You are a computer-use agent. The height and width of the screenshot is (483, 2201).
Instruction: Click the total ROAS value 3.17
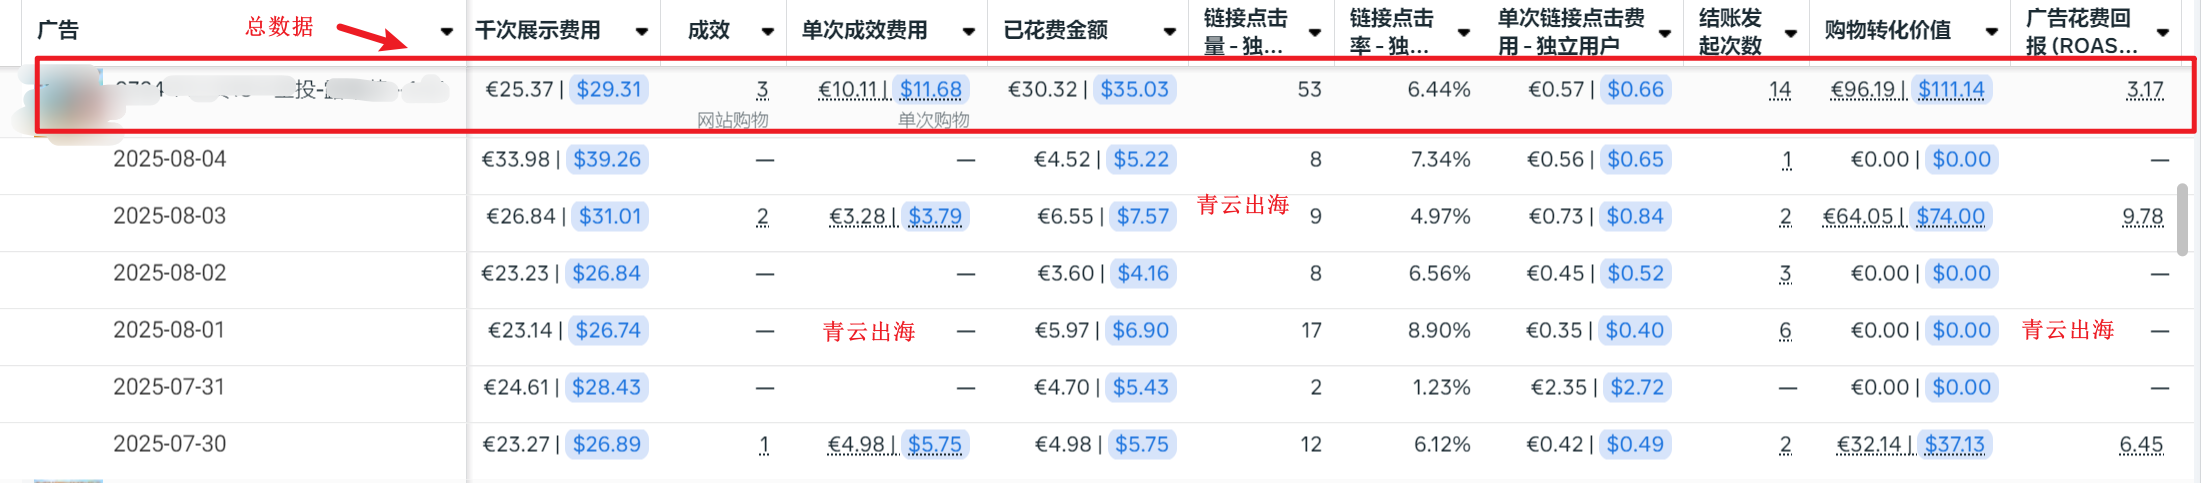point(2144,90)
